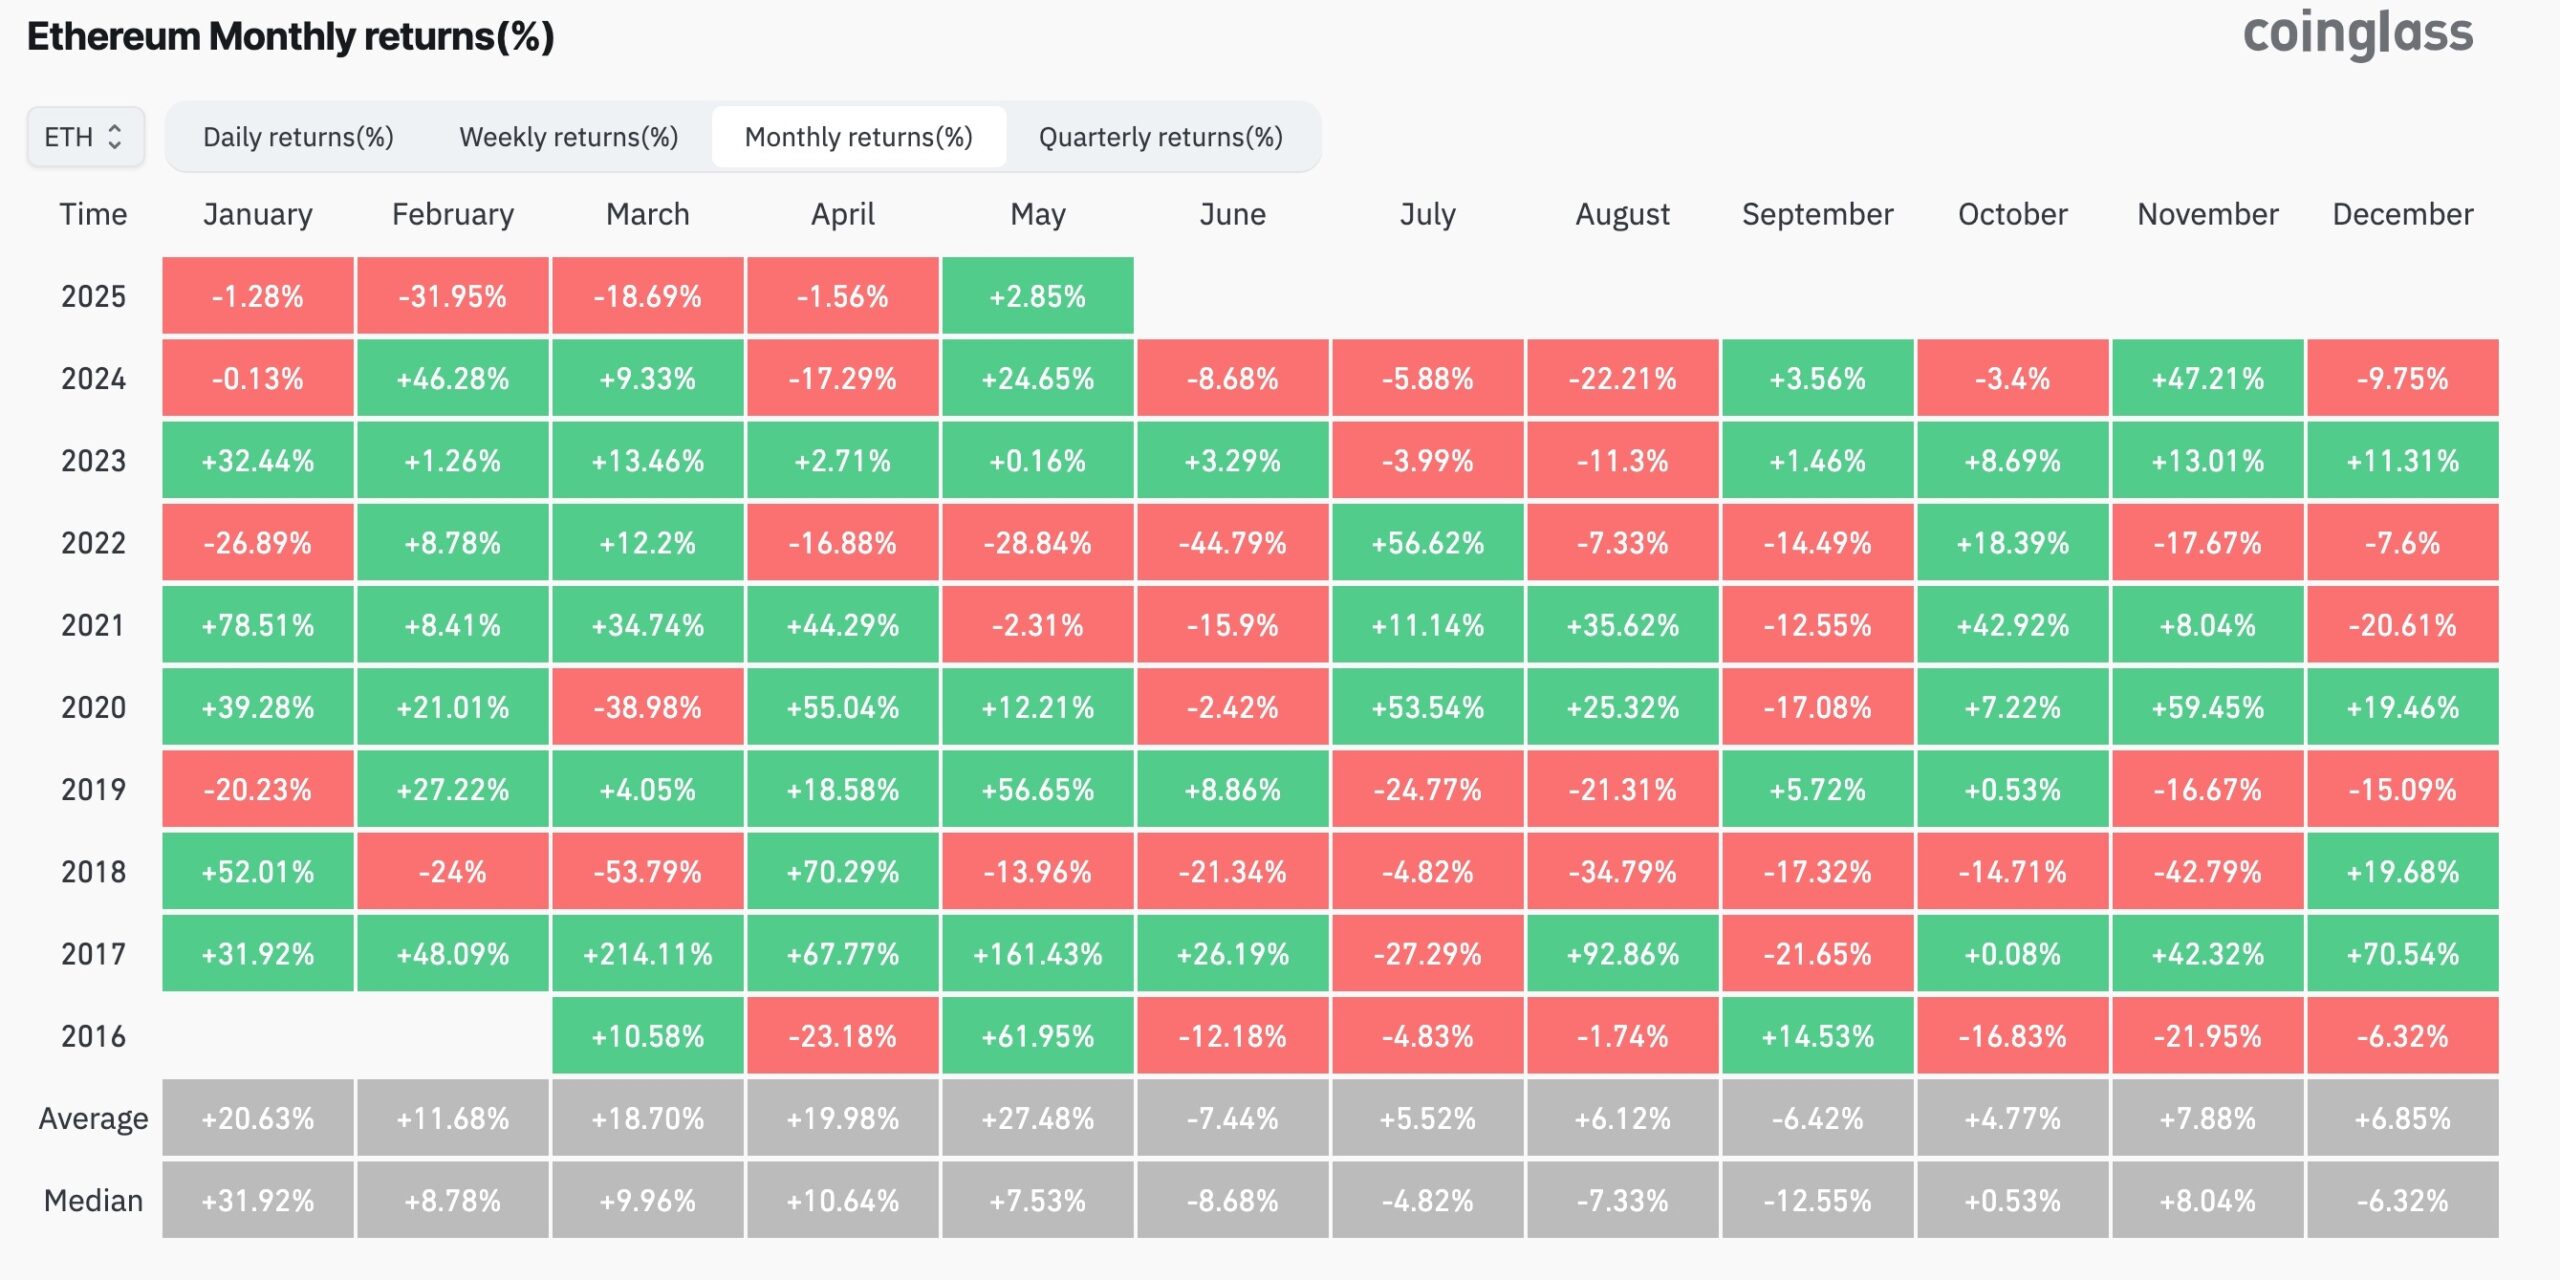Click the Ethereum Monthly returns title

[x=288, y=40]
